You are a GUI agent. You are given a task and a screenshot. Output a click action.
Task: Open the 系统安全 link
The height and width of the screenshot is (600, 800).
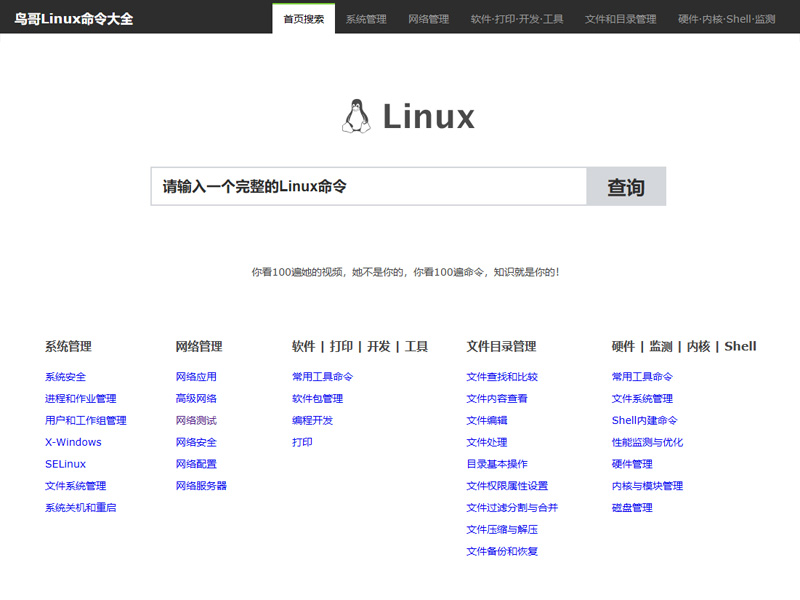pyautogui.click(x=65, y=377)
